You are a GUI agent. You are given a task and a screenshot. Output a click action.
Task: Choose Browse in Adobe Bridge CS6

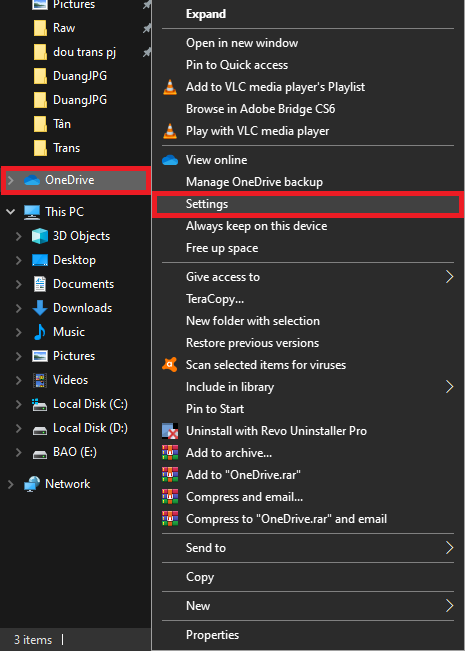[308, 109]
